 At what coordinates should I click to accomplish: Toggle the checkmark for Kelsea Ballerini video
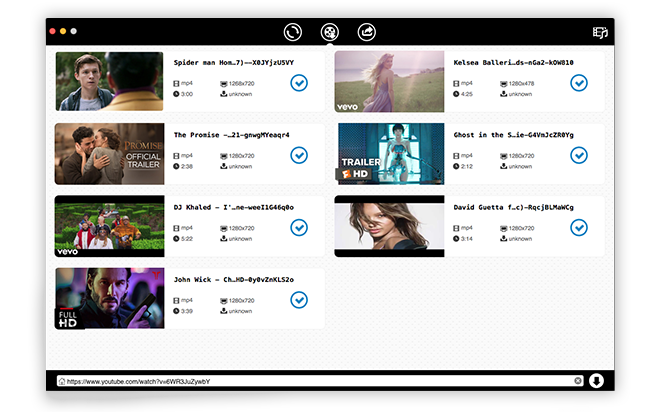point(579,83)
